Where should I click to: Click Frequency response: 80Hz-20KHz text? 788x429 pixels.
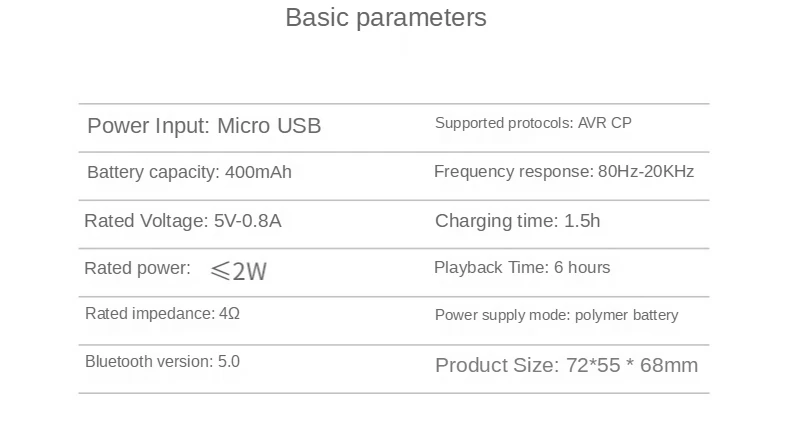coord(564,171)
